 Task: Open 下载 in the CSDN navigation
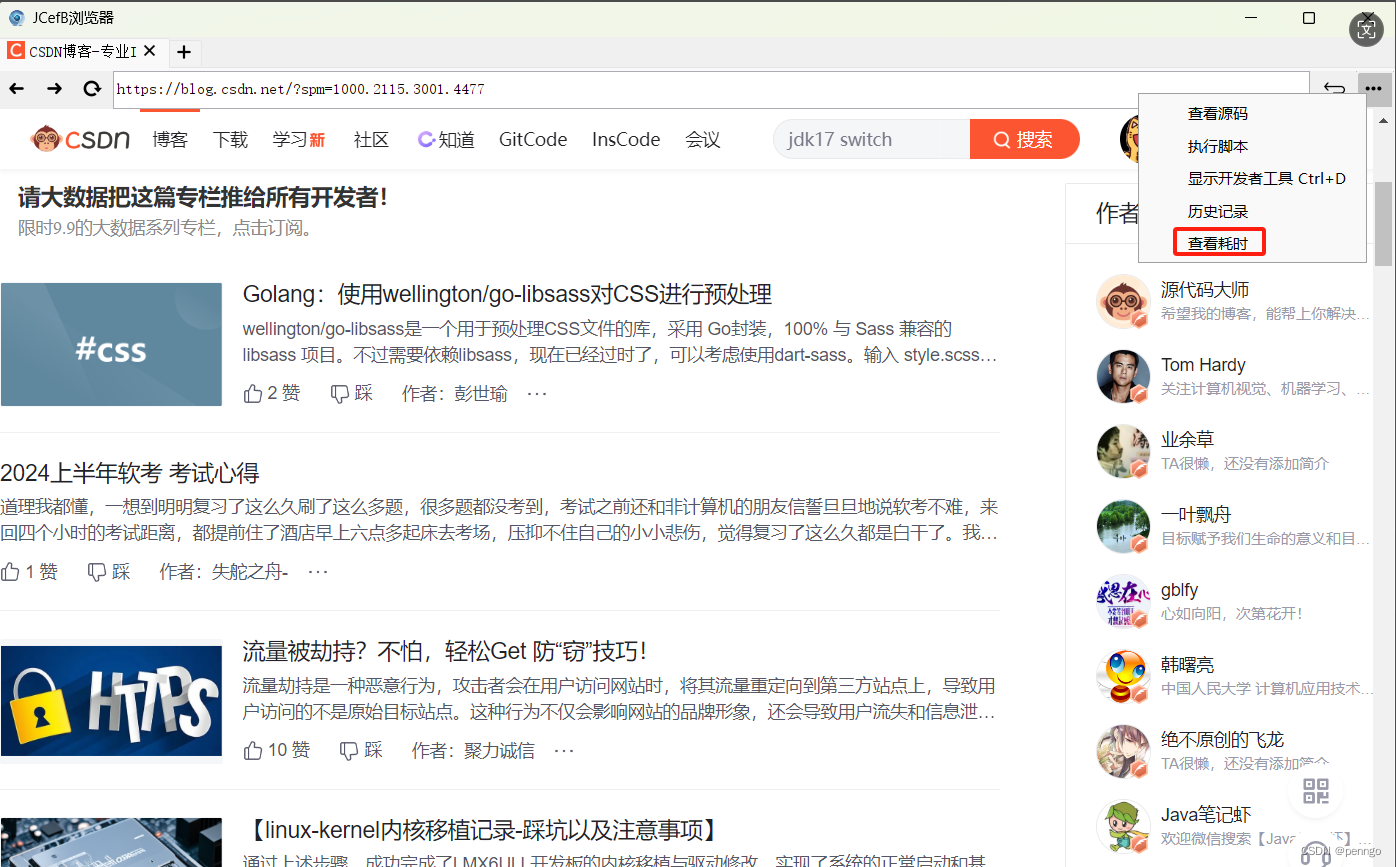tap(230, 139)
